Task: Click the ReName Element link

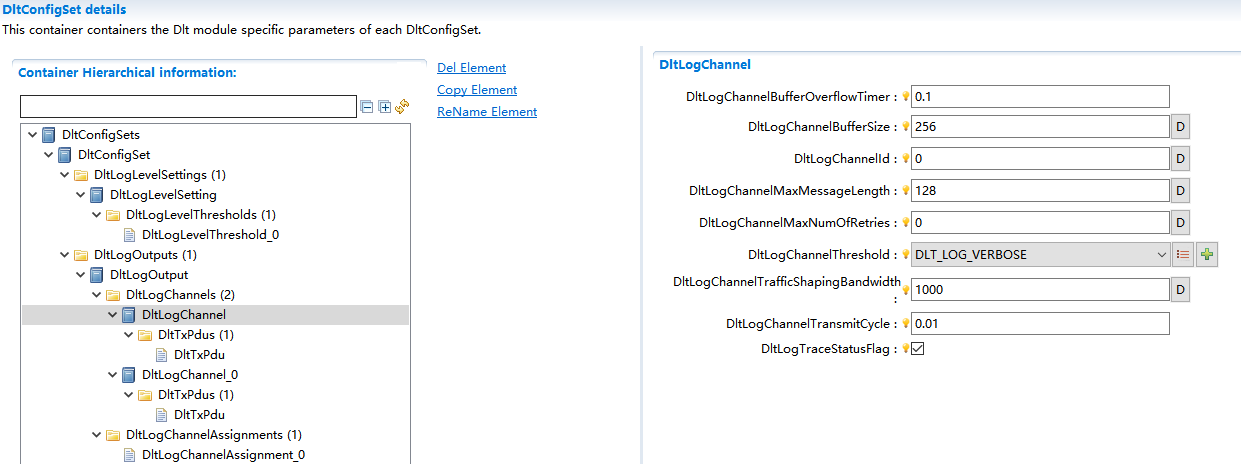Action: pyautogui.click(x=487, y=112)
